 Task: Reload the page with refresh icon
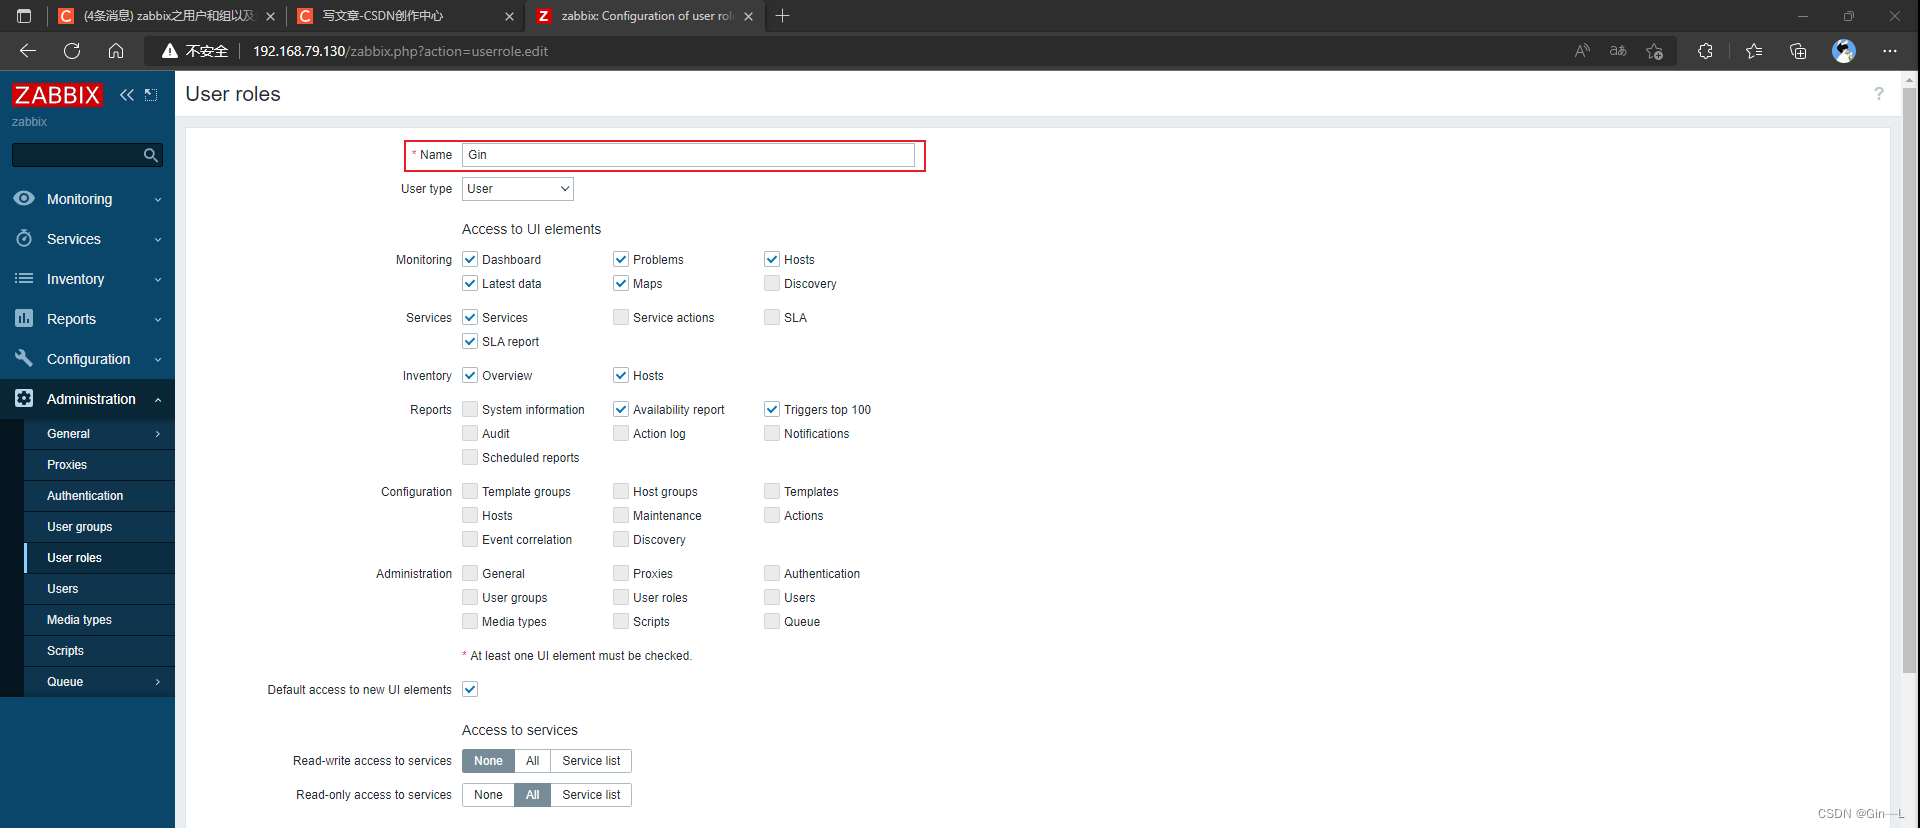pyautogui.click(x=72, y=51)
